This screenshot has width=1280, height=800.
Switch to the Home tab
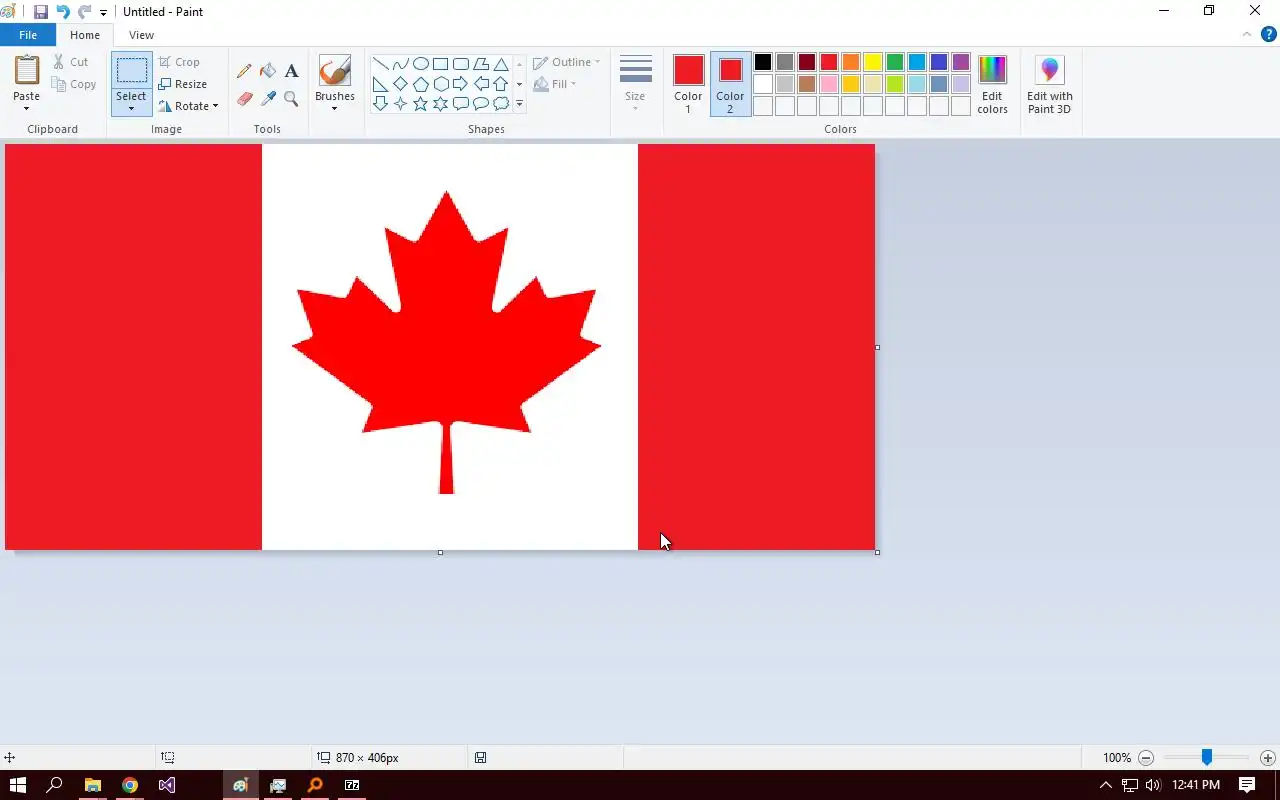pos(85,35)
